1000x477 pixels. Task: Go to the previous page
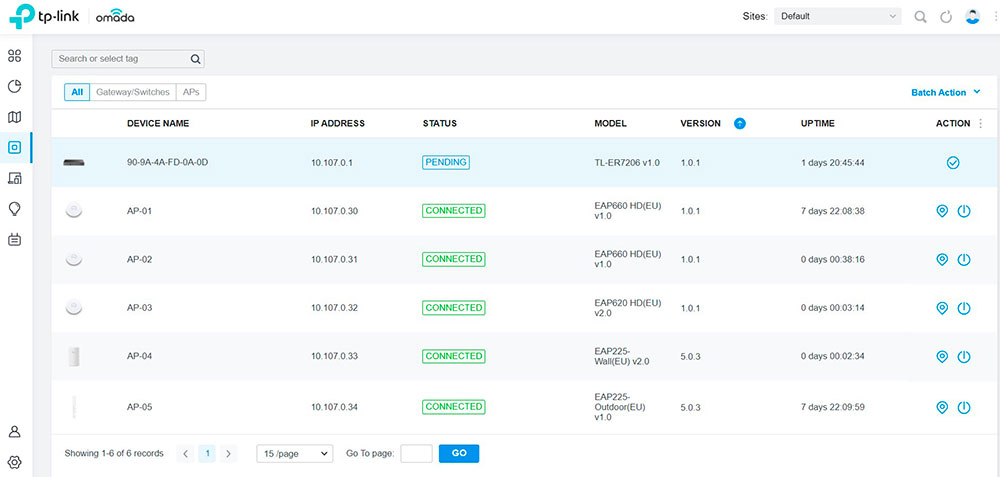[185, 453]
